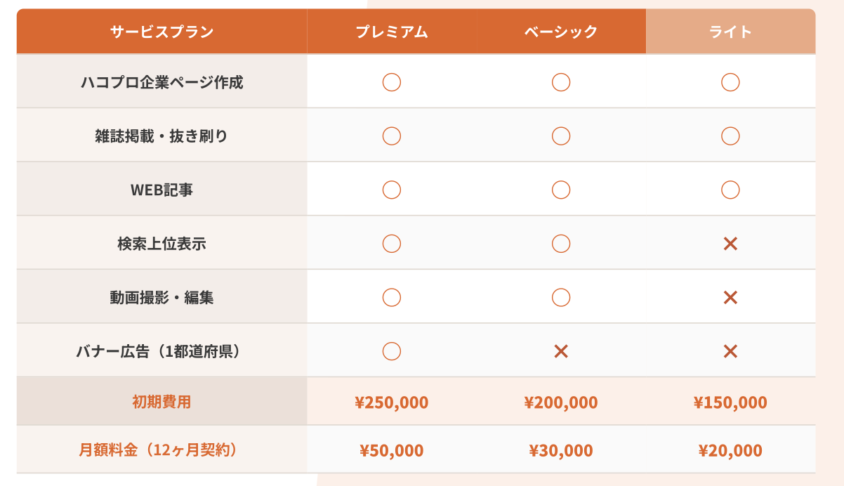
Task: Click cross icon for ベーシック バナー広告
Action: pos(561,351)
